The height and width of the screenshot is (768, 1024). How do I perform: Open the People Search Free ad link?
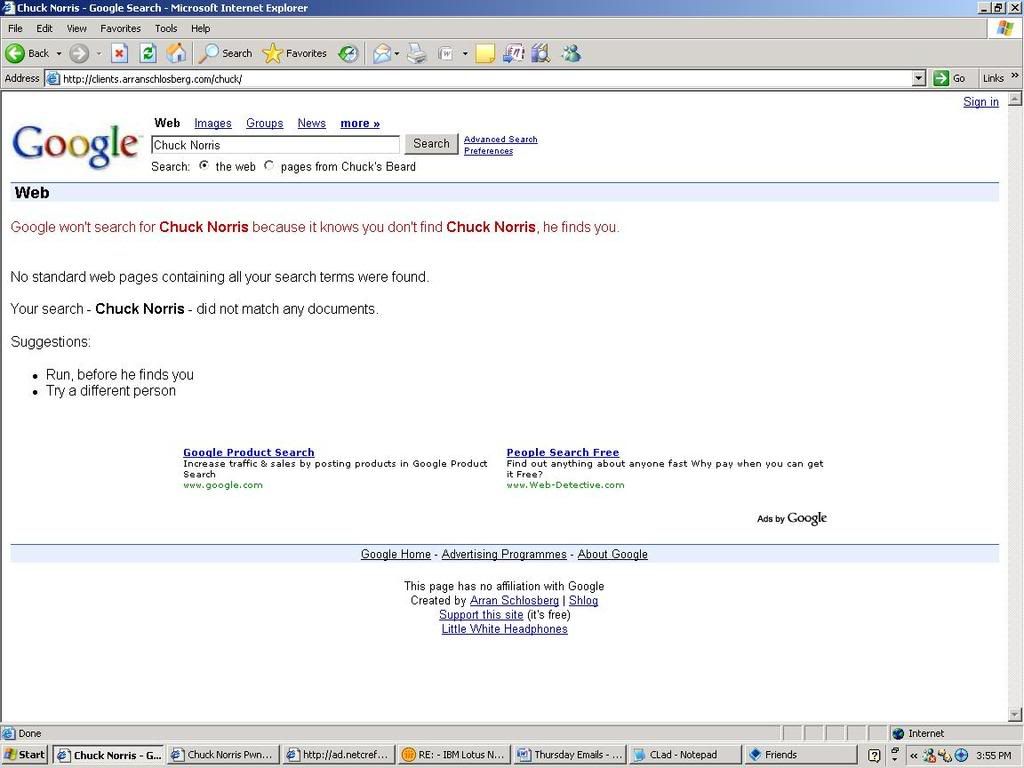pyautogui.click(x=563, y=453)
